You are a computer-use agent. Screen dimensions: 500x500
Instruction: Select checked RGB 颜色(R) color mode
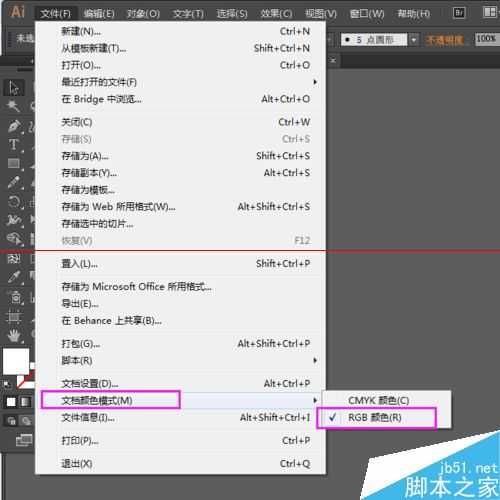tap(387, 417)
